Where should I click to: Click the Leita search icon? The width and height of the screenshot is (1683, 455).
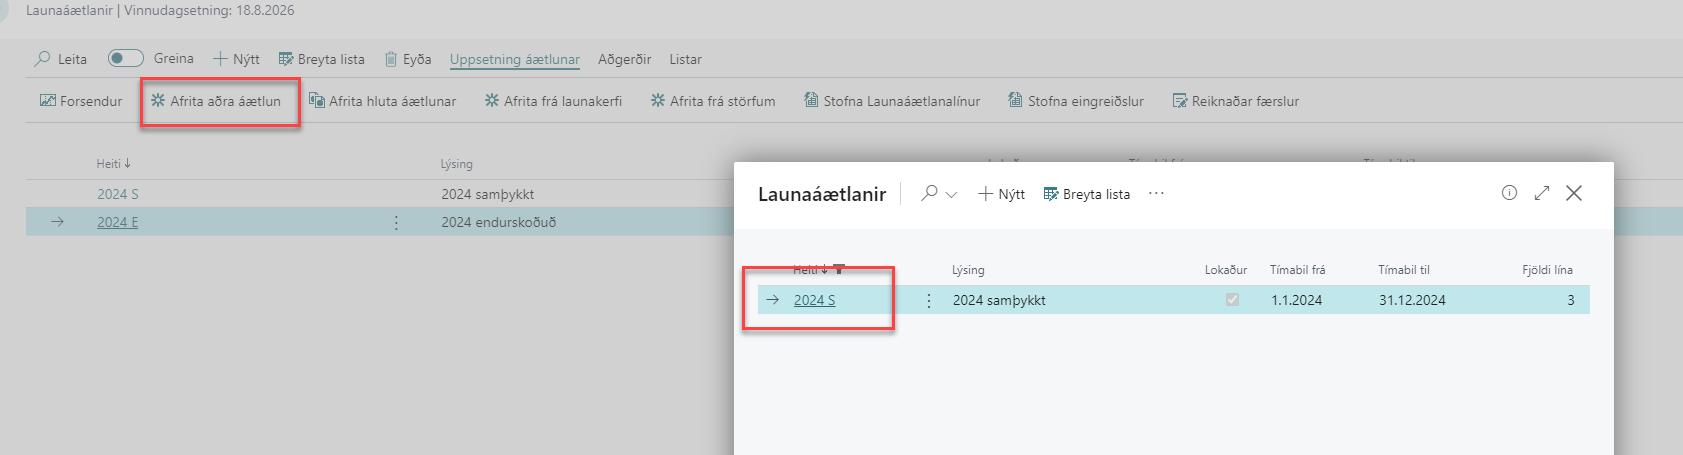42,59
